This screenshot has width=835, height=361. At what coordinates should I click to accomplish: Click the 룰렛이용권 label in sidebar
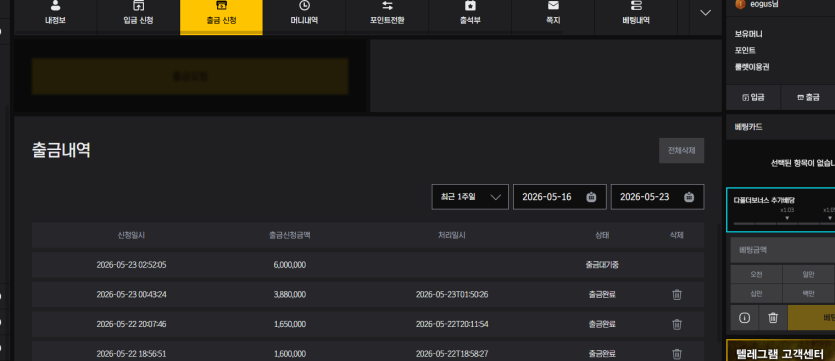pyautogui.click(x=751, y=67)
